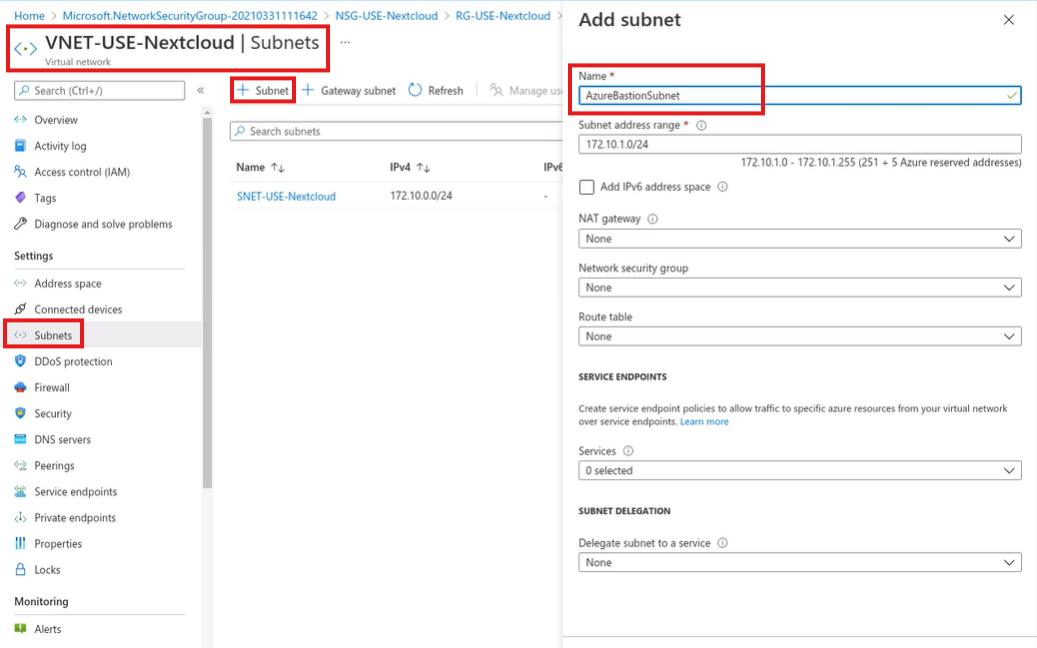Screen dimensions: 1037x648
Task: Click Access control (IAM) icon
Action: click(x=21, y=172)
